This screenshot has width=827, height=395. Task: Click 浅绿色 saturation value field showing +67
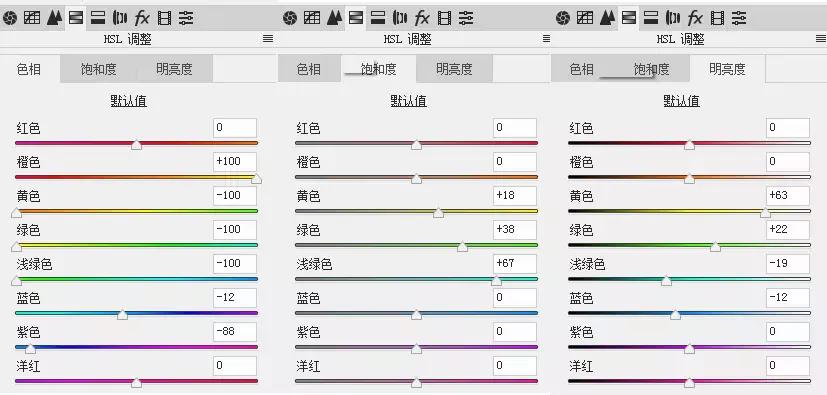tap(515, 264)
